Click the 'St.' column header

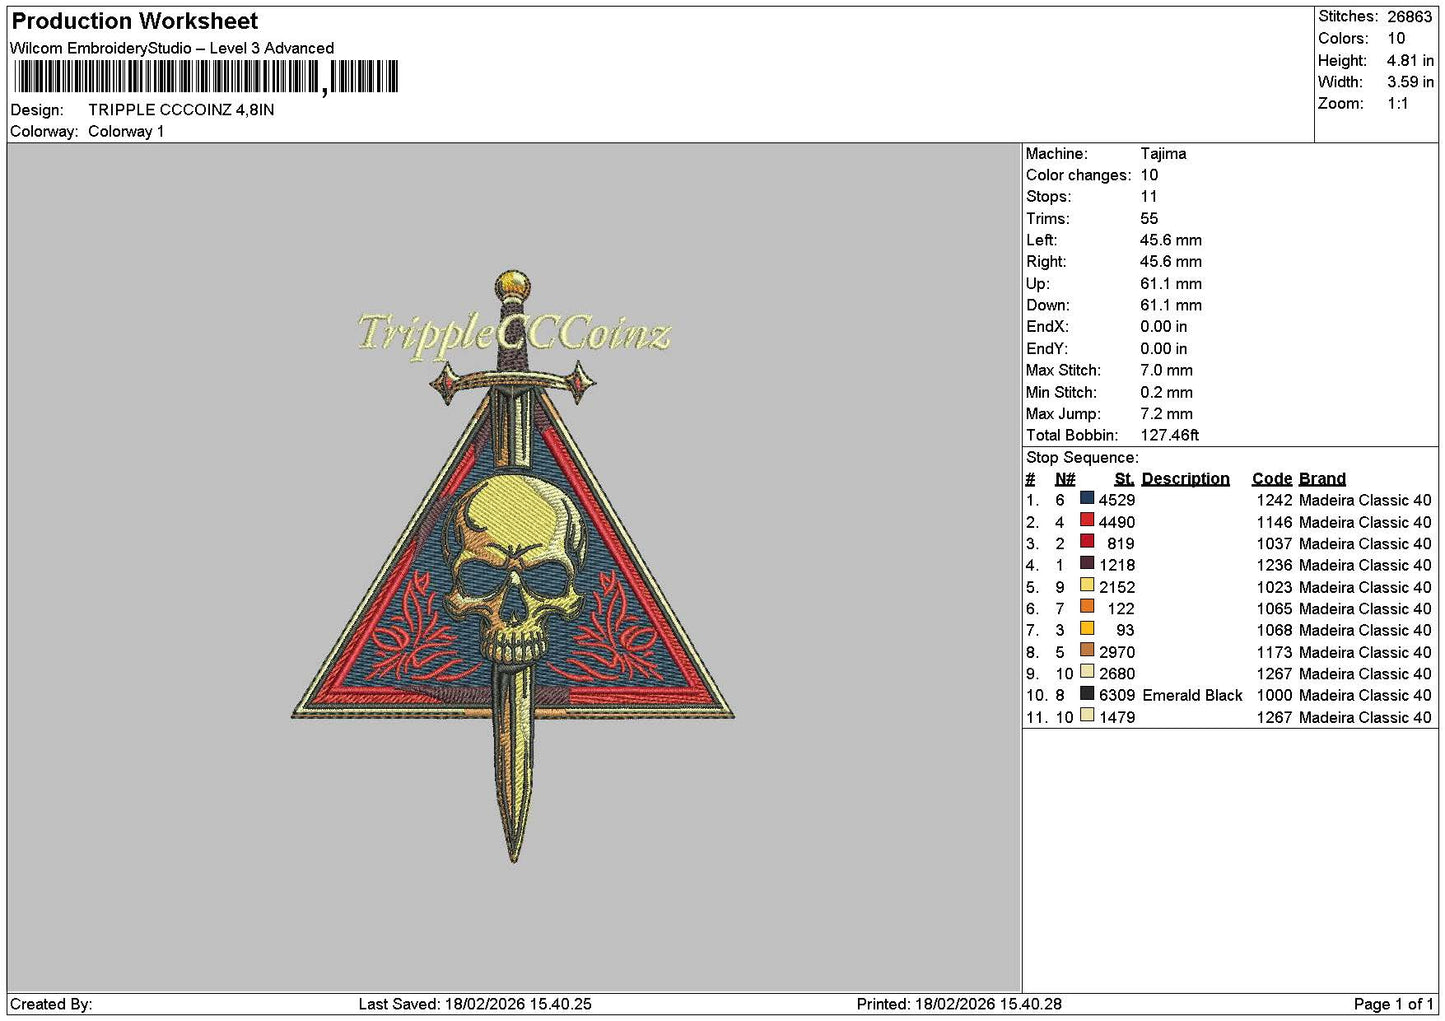[1125, 479]
